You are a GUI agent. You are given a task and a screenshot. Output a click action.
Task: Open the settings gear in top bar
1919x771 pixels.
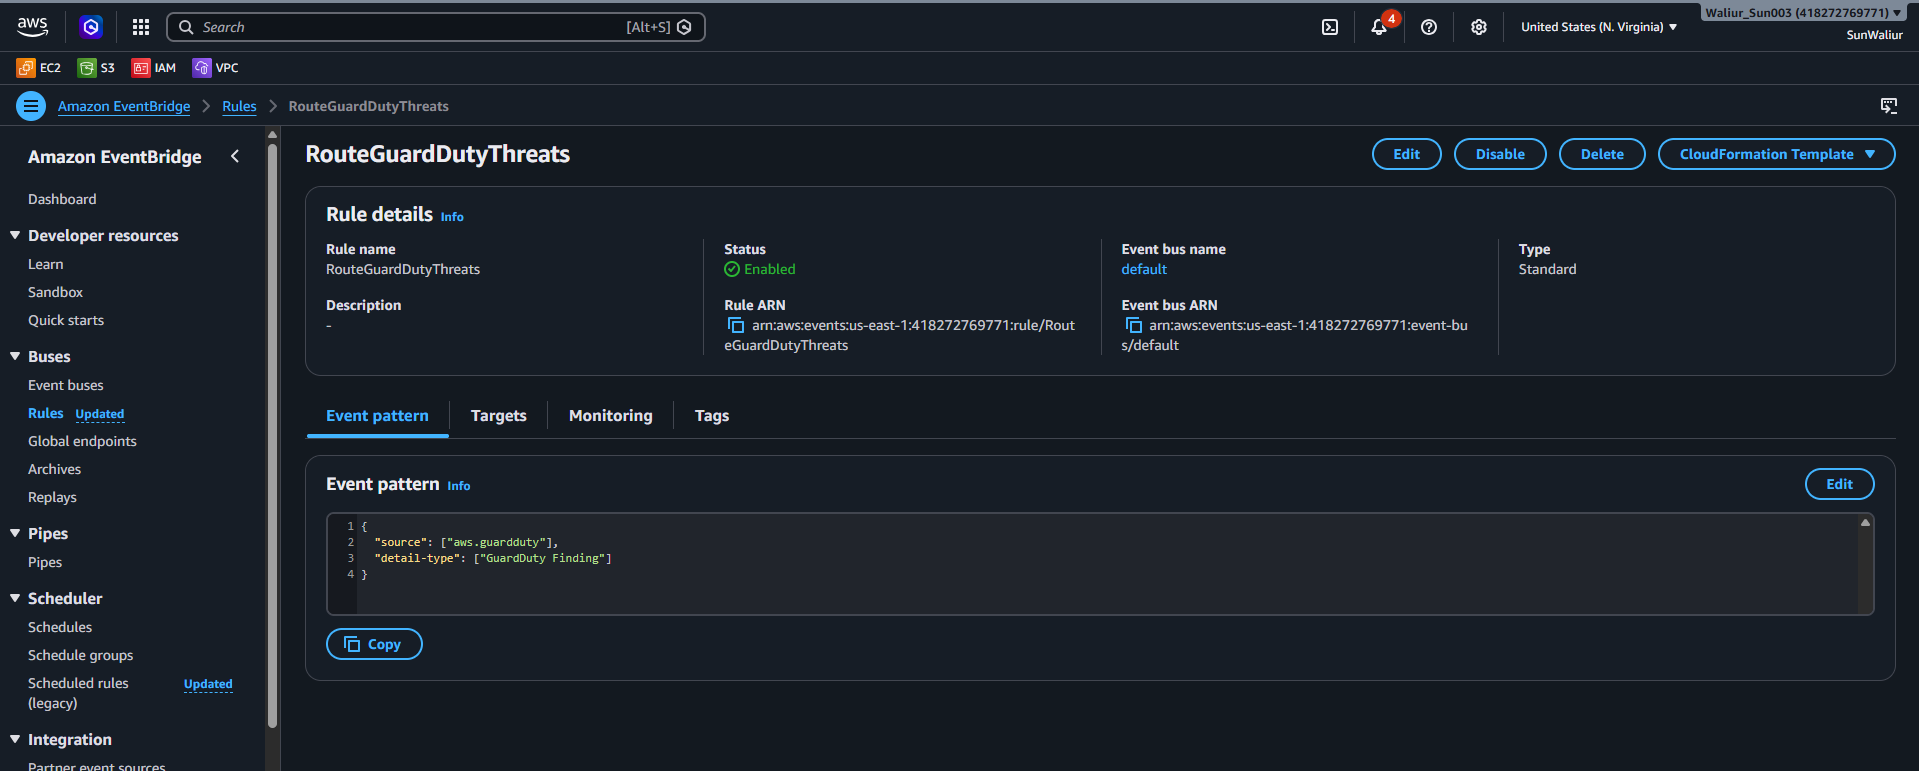pyautogui.click(x=1479, y=27)
